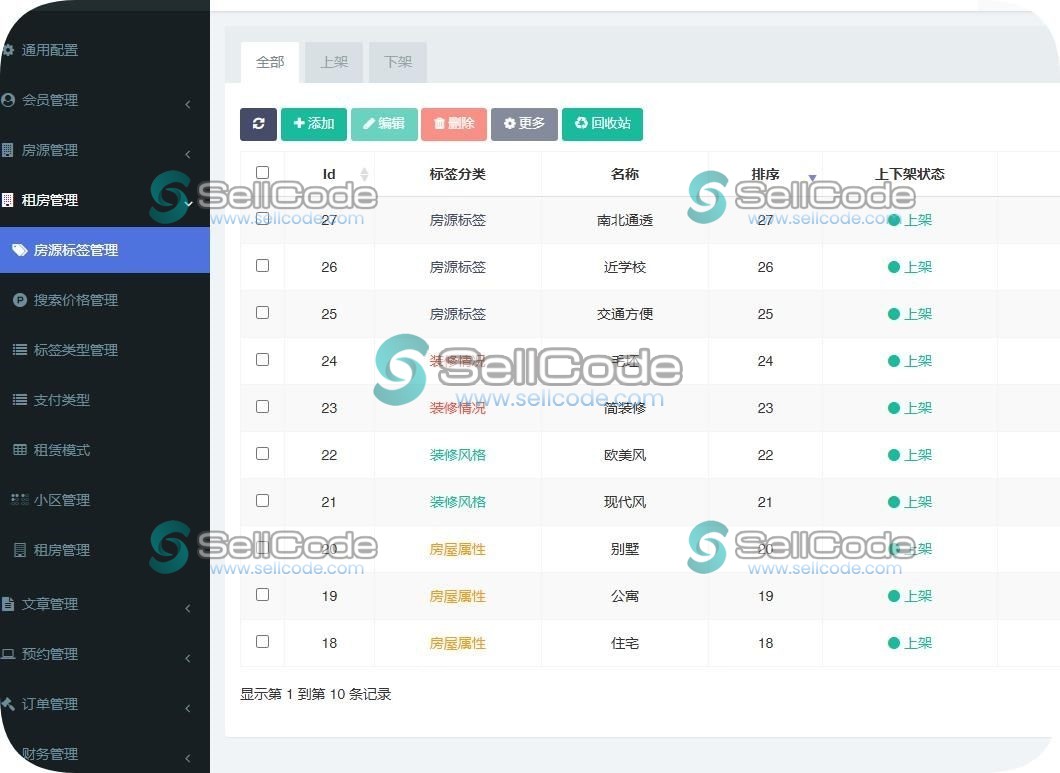Check the row checkbox for Id 18 住宅
This screenshot has width=1060, height=773.
[262, 641]
